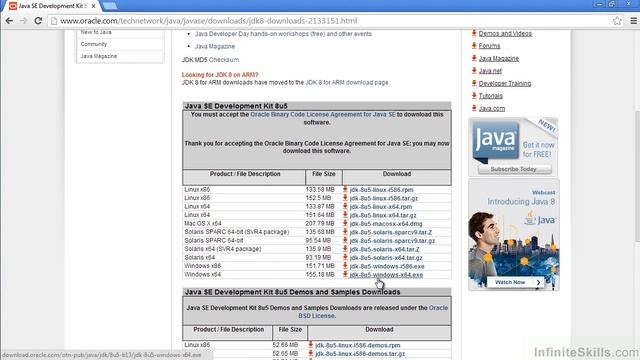Select the Java SE Development Kit browser tab
Viewport: 640px width, 360px height.
pyautogui.click(x=51, y=6)
